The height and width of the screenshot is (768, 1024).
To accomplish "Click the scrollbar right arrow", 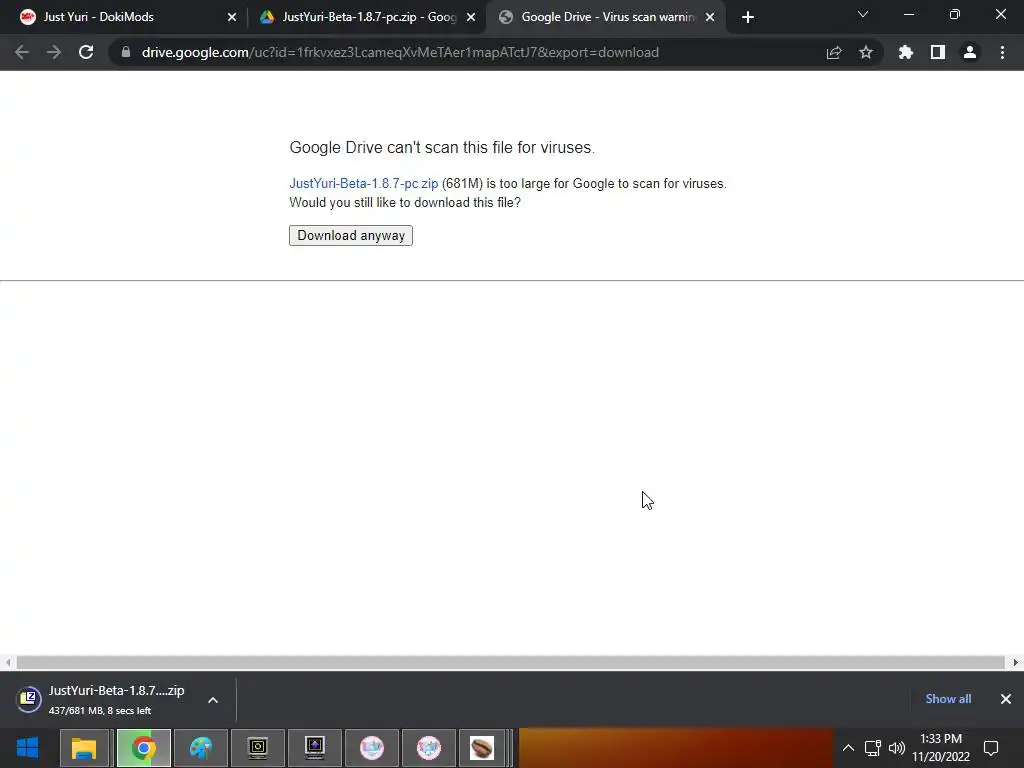I will [1016, 662].
